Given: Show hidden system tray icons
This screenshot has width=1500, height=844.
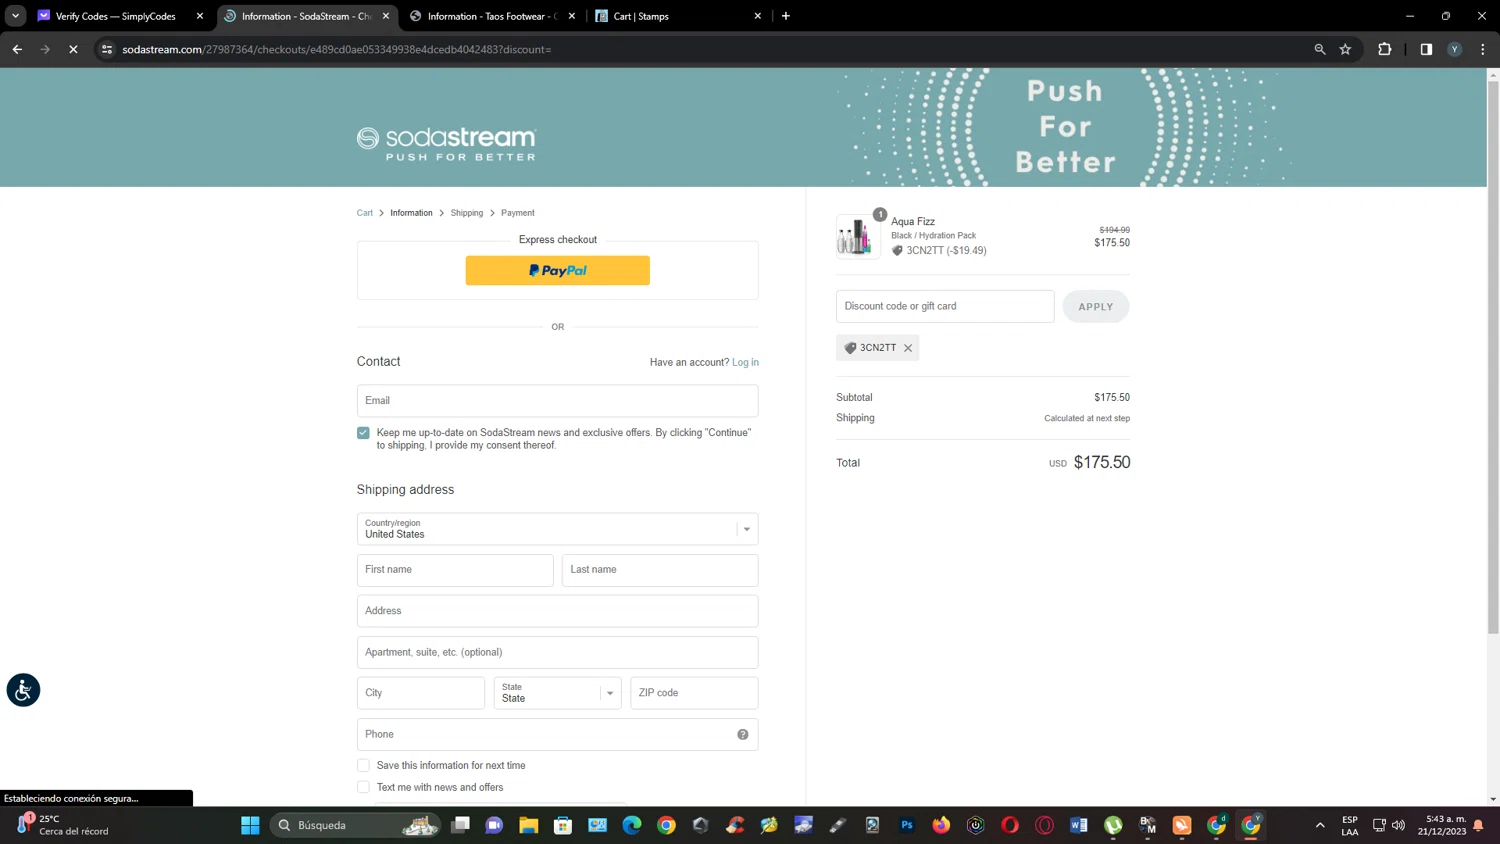Looking at the screenshot, I should (x=1320, y=825).
